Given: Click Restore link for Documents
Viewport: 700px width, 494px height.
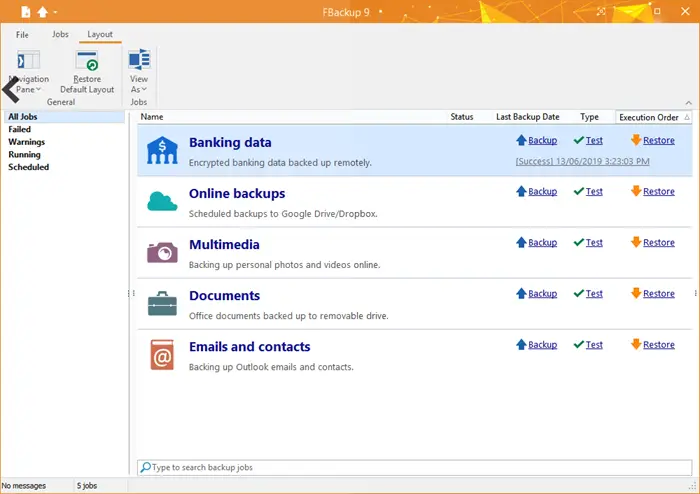Looking at the screenshot, I should pos(658,294).
